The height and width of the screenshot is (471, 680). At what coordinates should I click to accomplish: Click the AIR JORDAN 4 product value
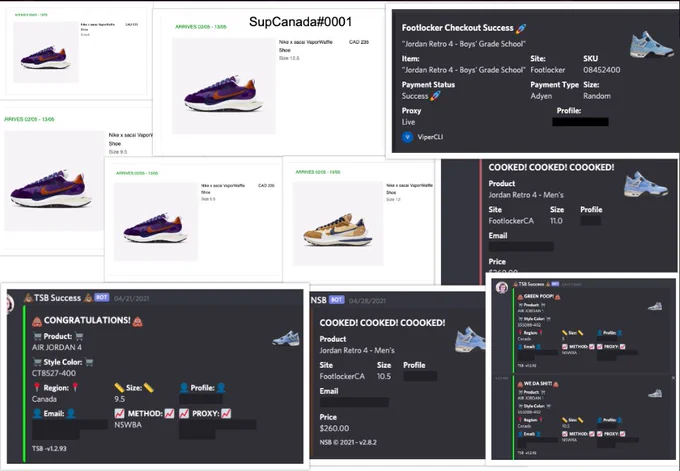point(56,347)
